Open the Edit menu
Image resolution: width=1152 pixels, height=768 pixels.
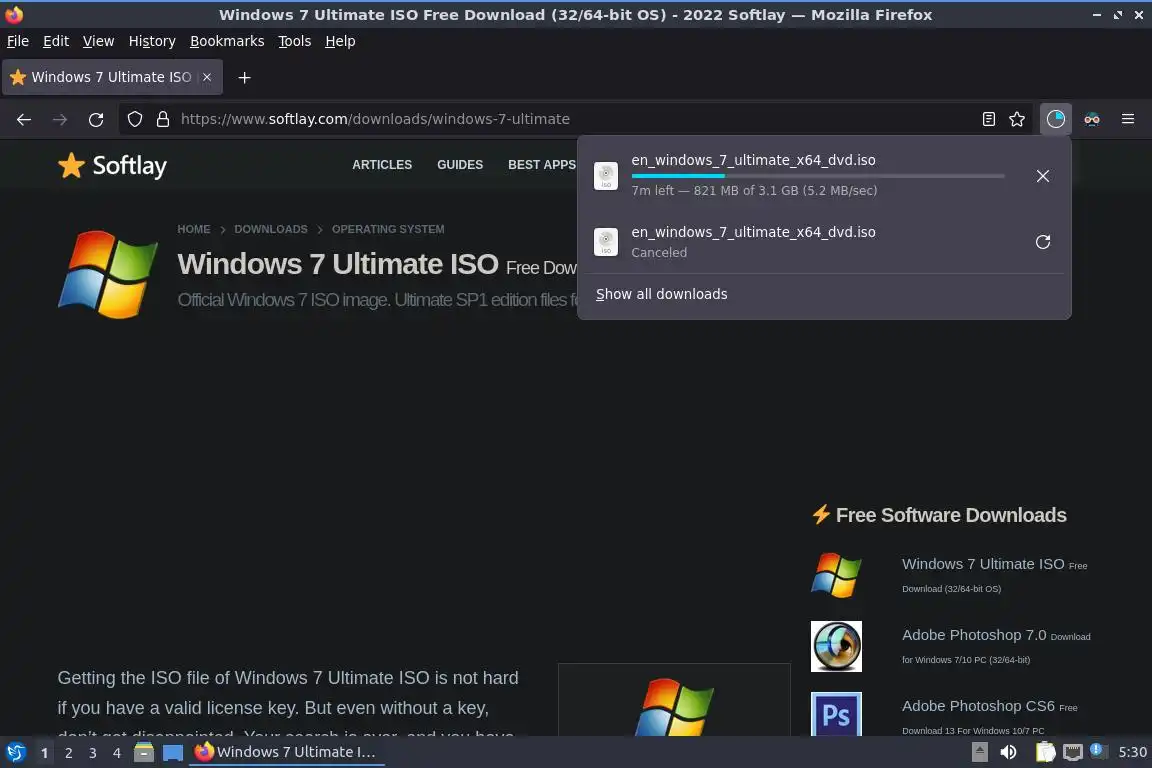(56, 41)
